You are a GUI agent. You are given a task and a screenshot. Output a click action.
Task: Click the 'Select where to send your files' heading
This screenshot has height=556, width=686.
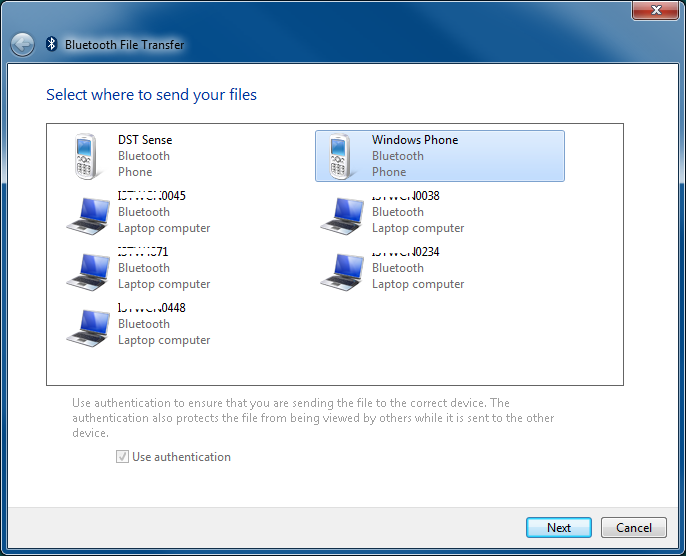pyautogui.click(x=151, y=95)
